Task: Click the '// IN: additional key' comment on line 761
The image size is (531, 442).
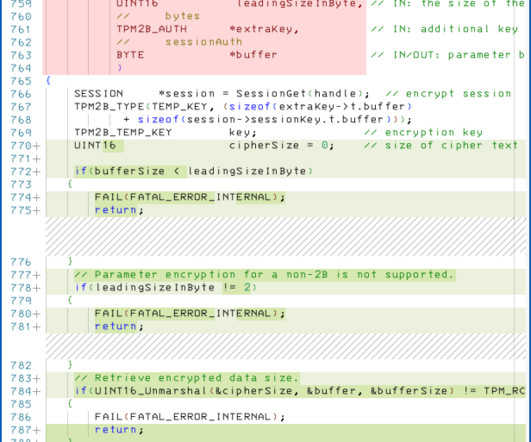Action: pos(444,29)
